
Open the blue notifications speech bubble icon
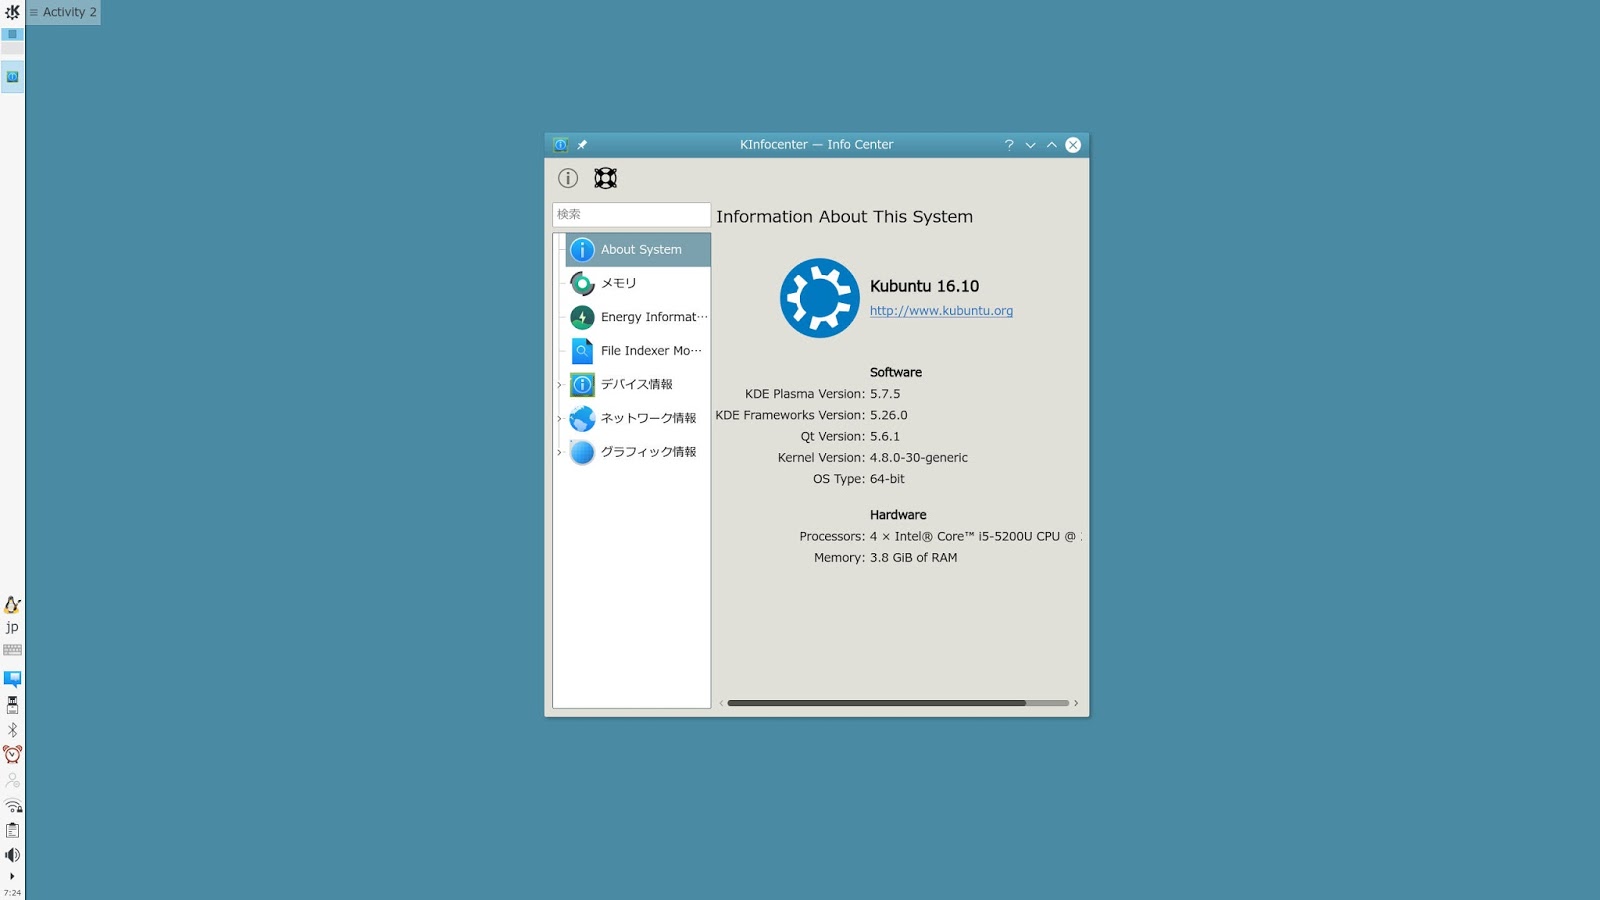pyautogui.click(x=12, y=679)
